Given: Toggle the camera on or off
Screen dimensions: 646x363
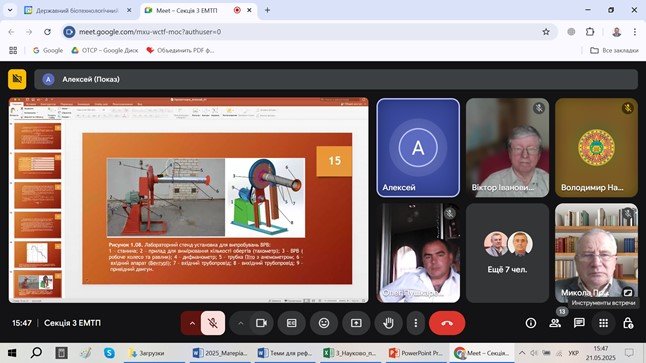Looking at the screenshot, I should (x=261, y=323).
